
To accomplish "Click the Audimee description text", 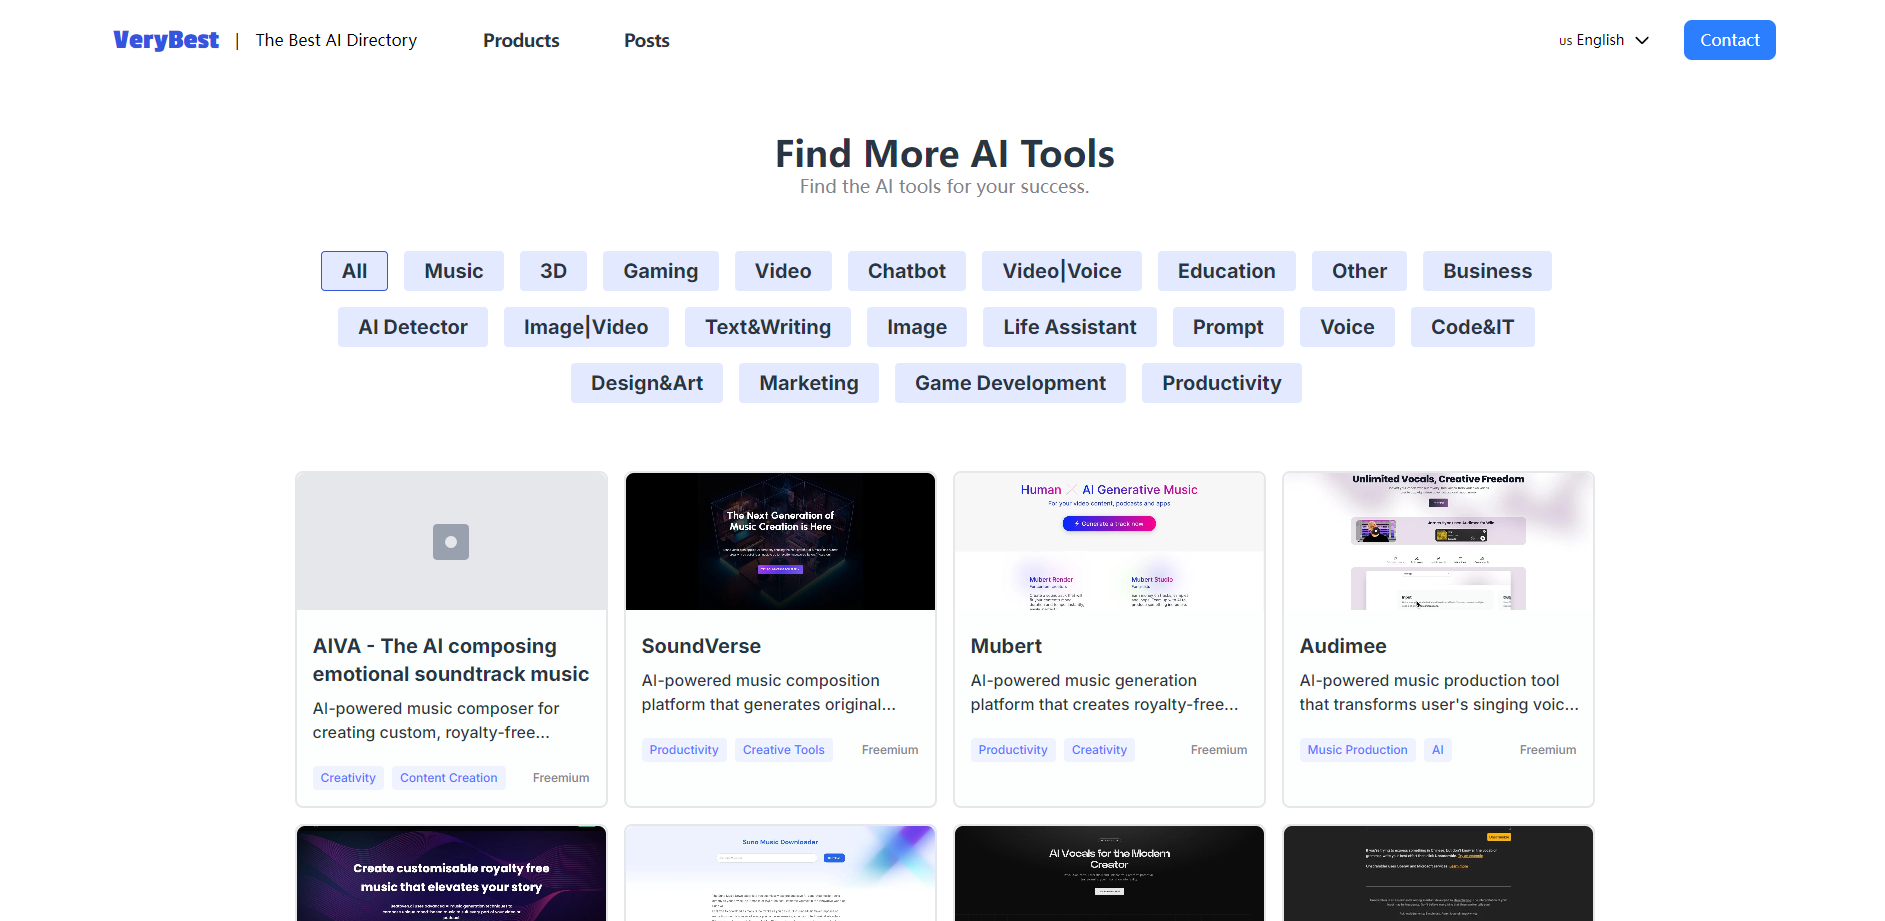I will coord(1439,692).
